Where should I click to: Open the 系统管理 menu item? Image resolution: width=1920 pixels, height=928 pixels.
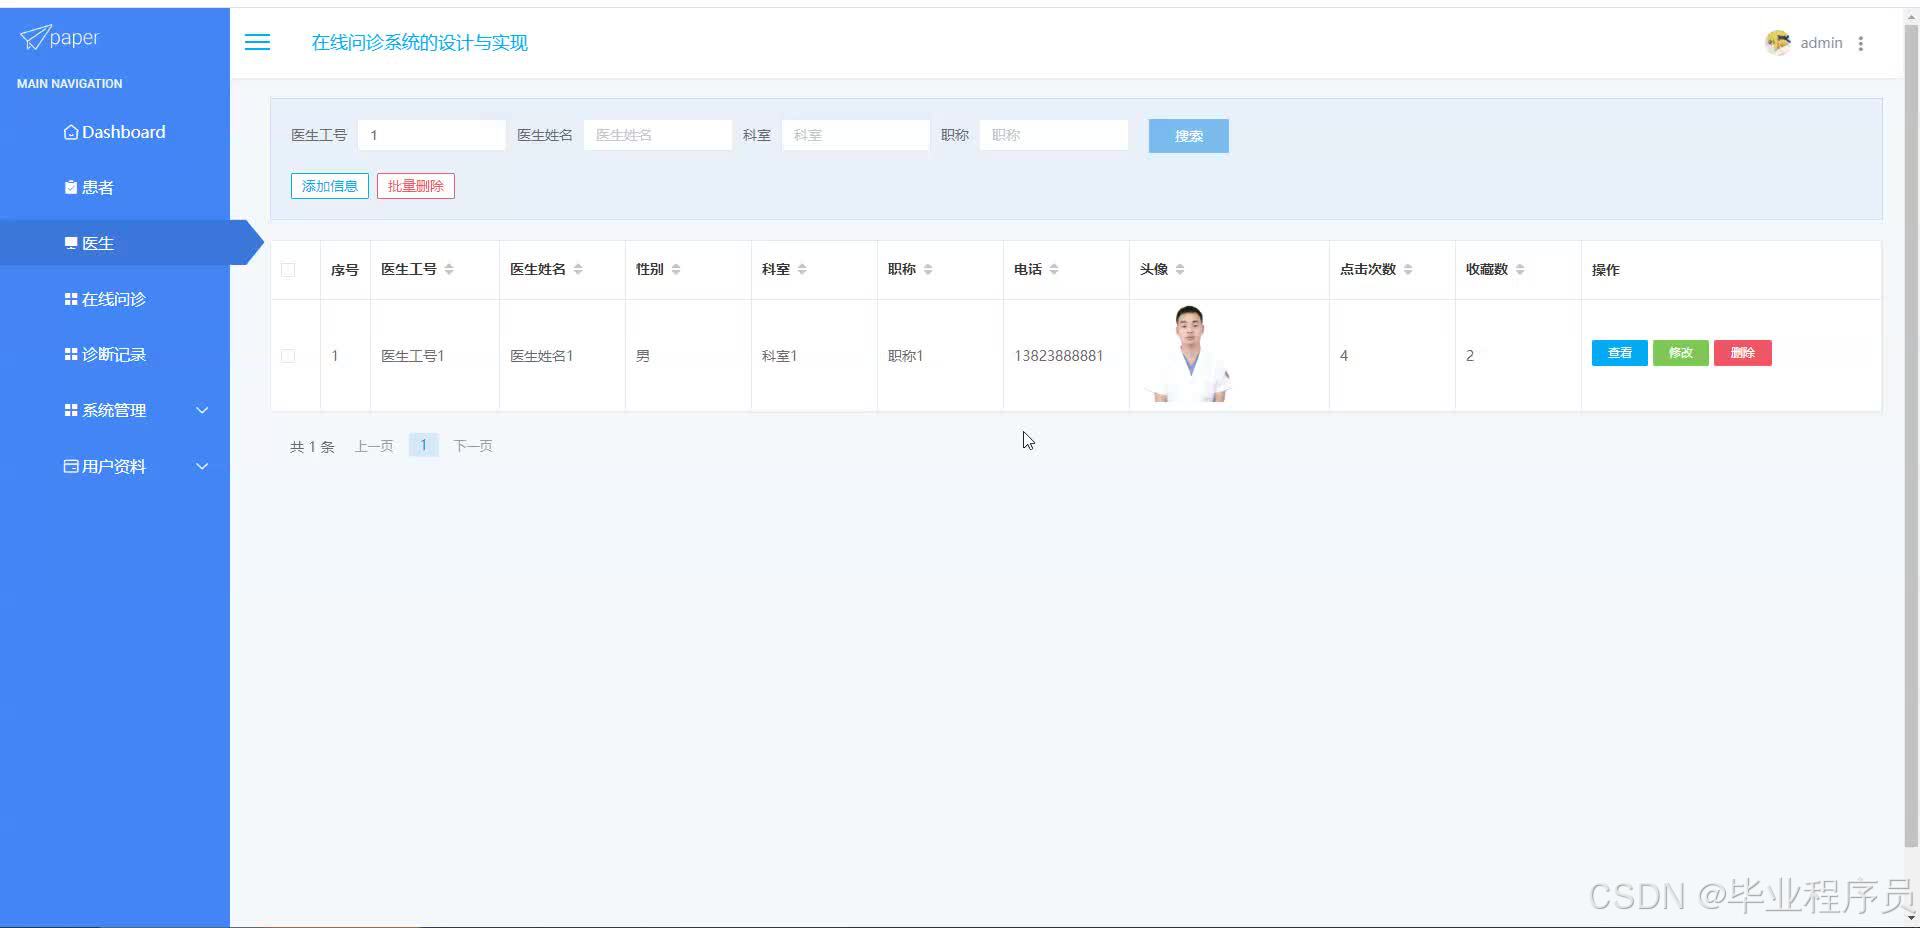[x=115, y=410]
